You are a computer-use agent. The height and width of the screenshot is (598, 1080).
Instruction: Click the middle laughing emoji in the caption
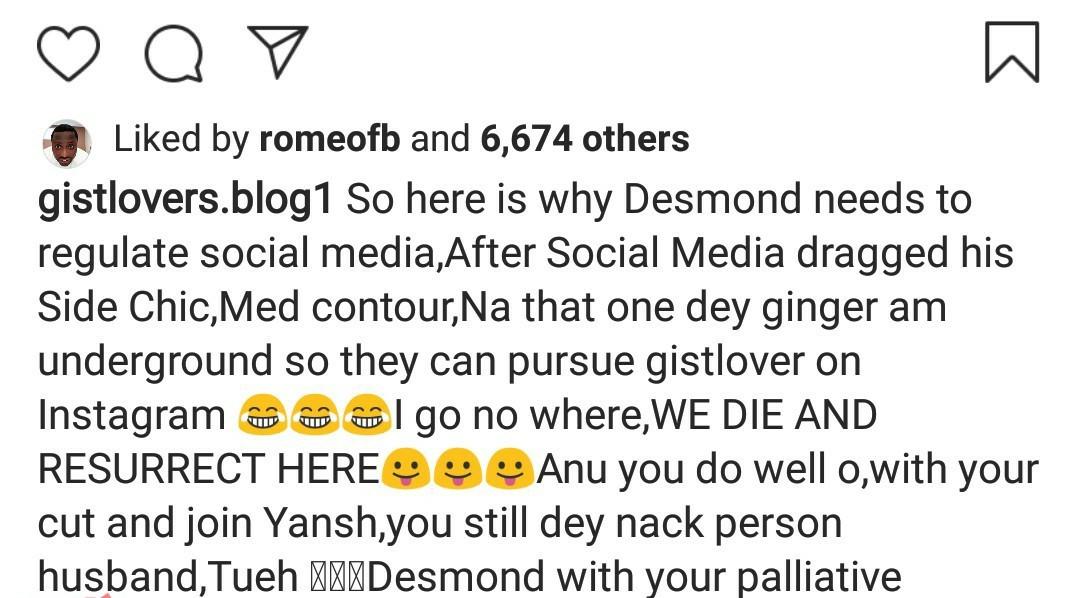tap(315, 415)
